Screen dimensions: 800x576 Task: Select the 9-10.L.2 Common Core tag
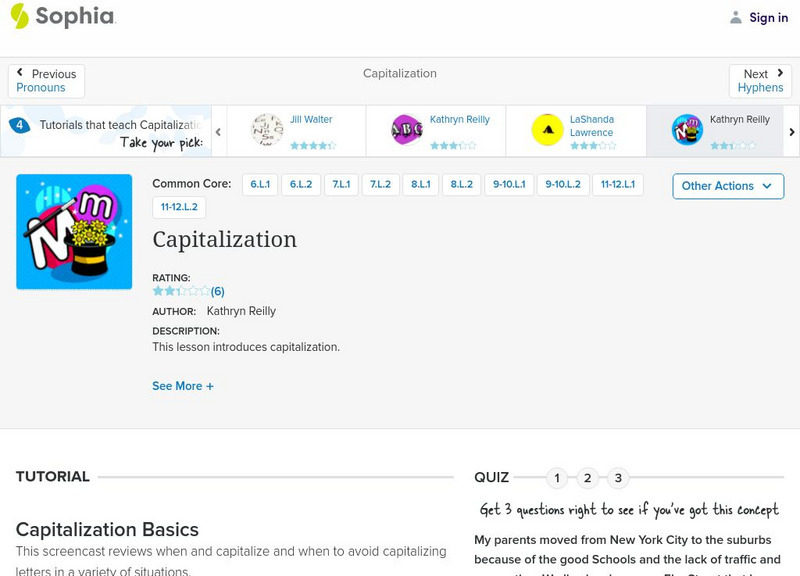[563, 185]
